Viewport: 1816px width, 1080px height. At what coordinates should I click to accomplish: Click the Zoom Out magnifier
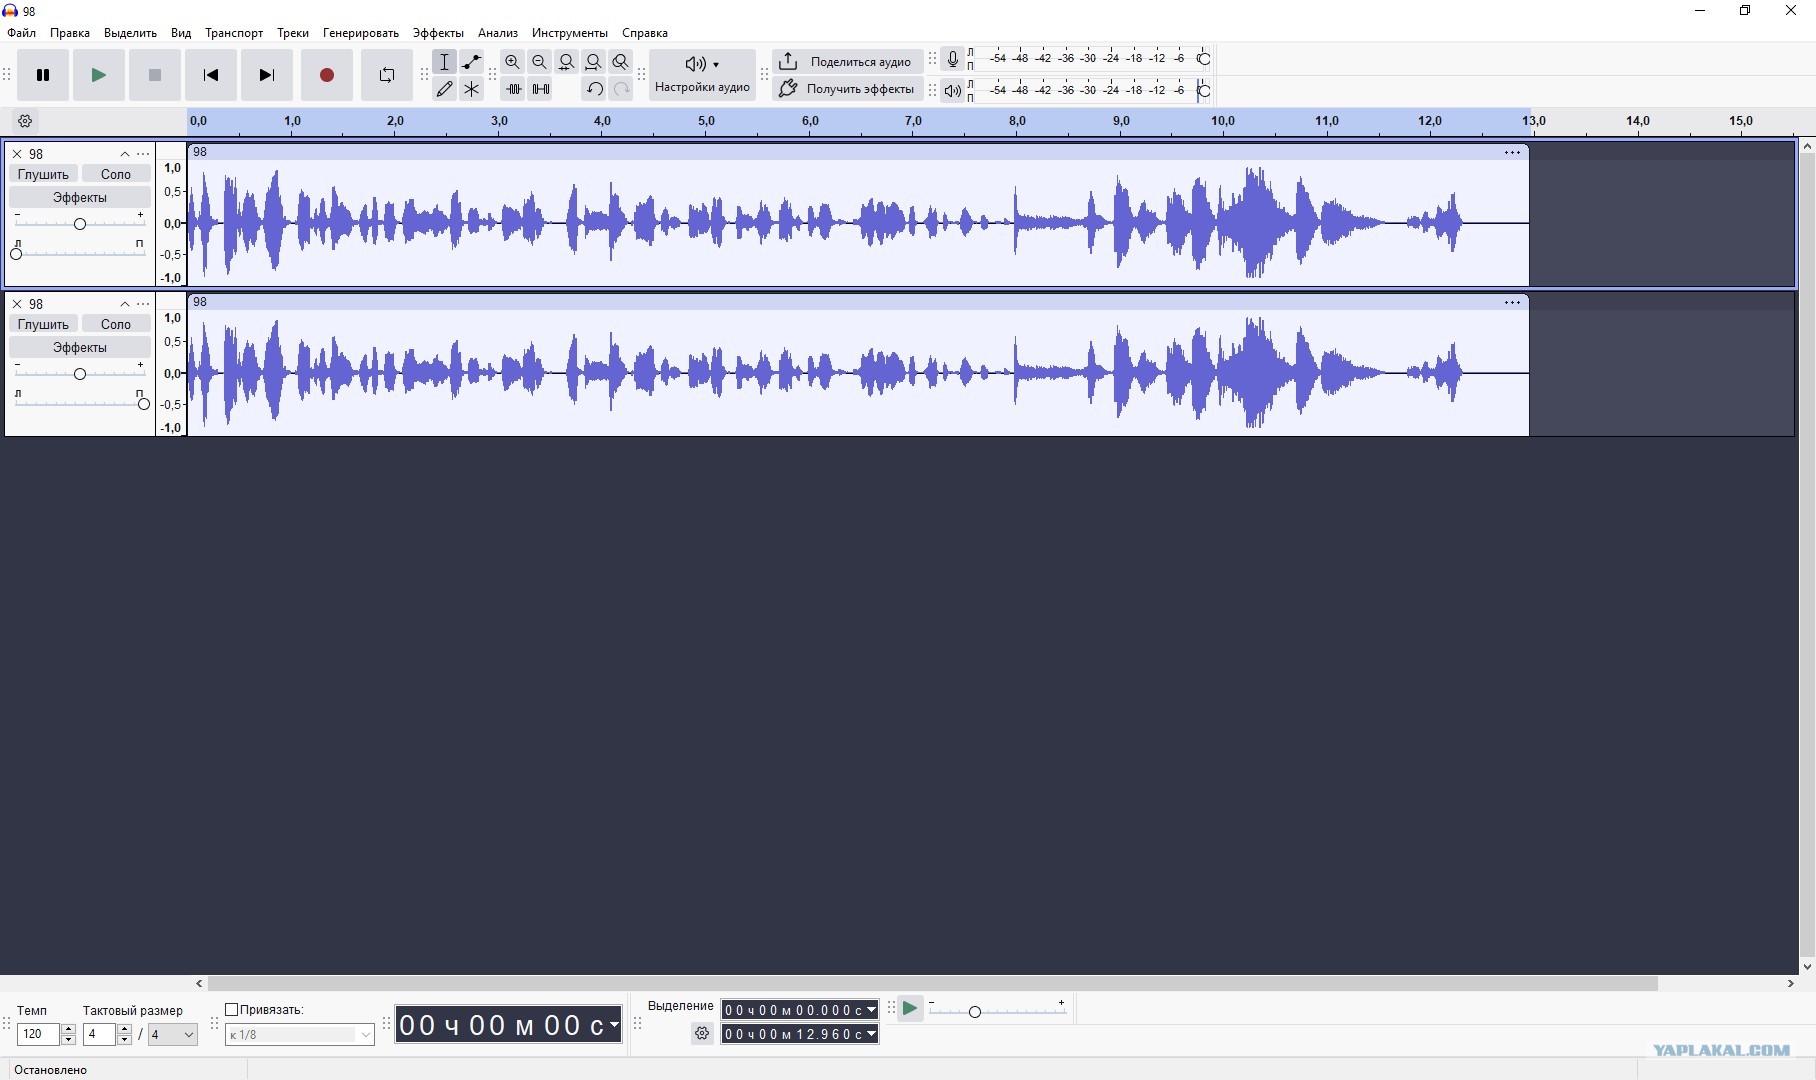(540, 62)
